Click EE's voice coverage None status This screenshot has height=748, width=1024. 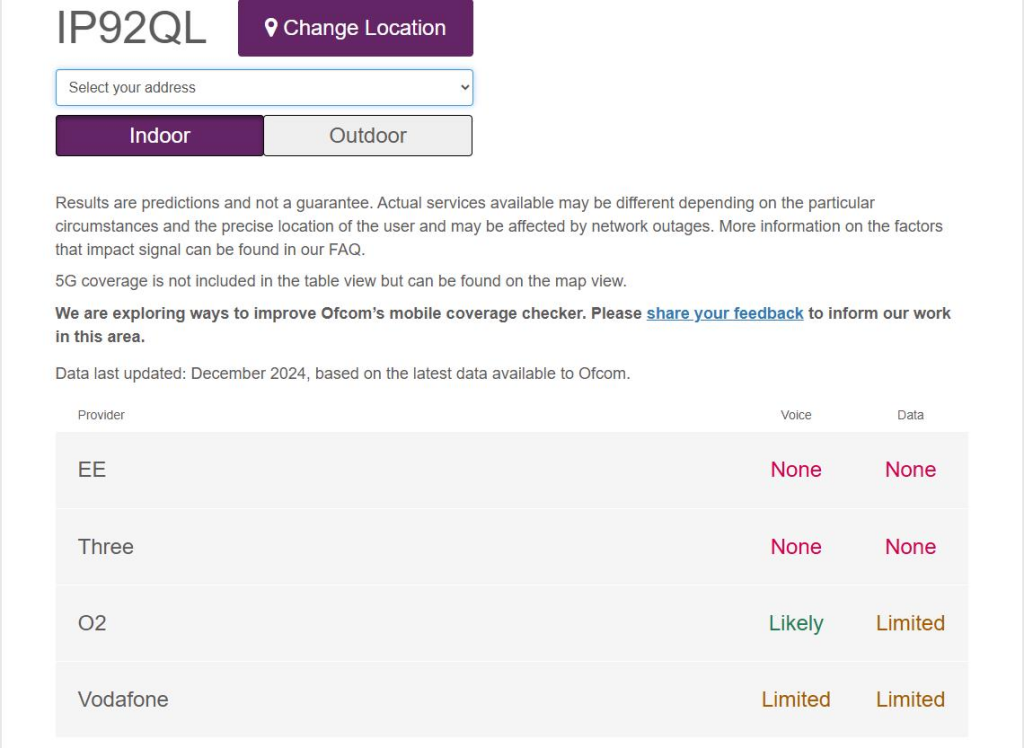point(796,470)
